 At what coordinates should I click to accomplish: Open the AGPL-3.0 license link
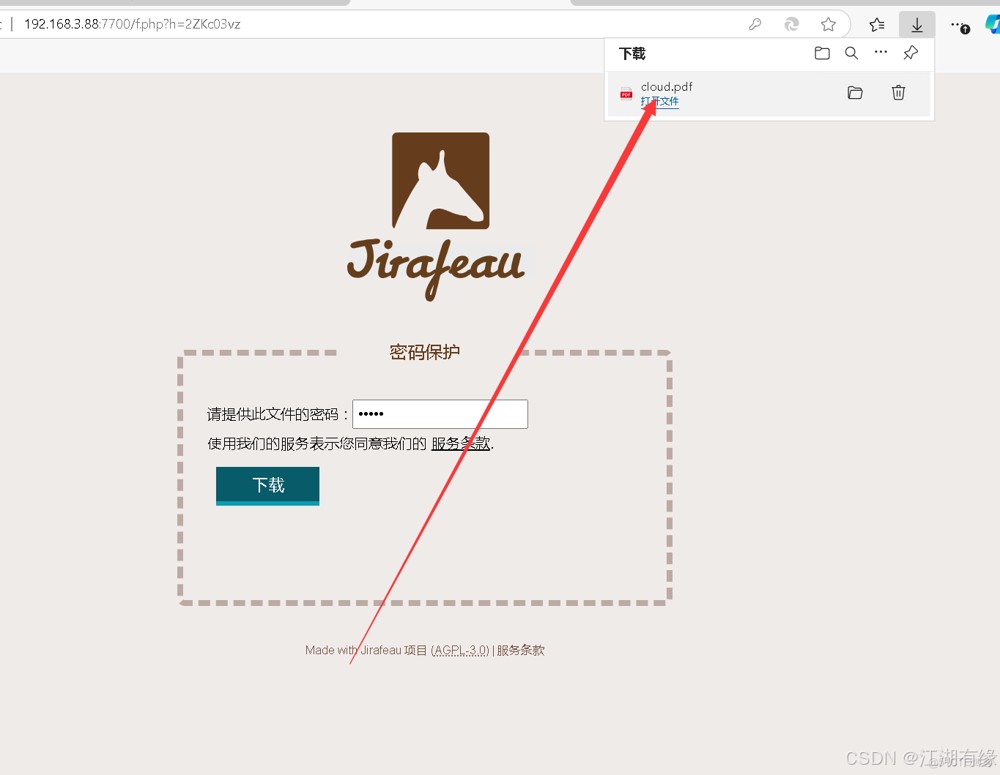(x=460, y=650)
